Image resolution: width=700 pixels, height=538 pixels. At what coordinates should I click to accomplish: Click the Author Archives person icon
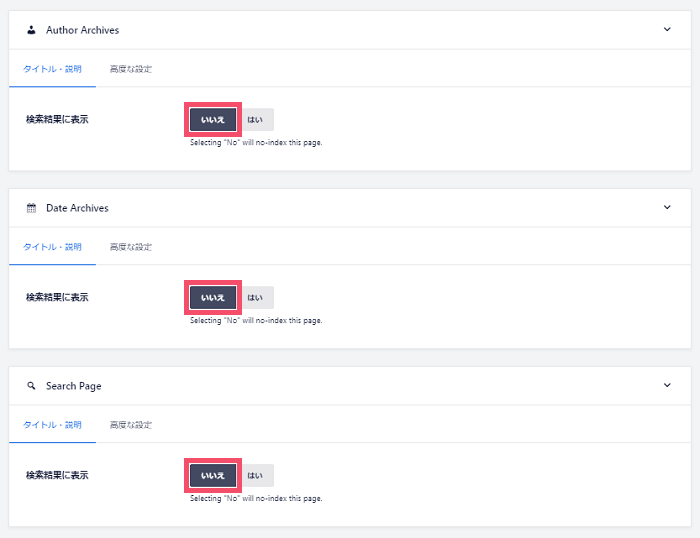tap(31, 30)
